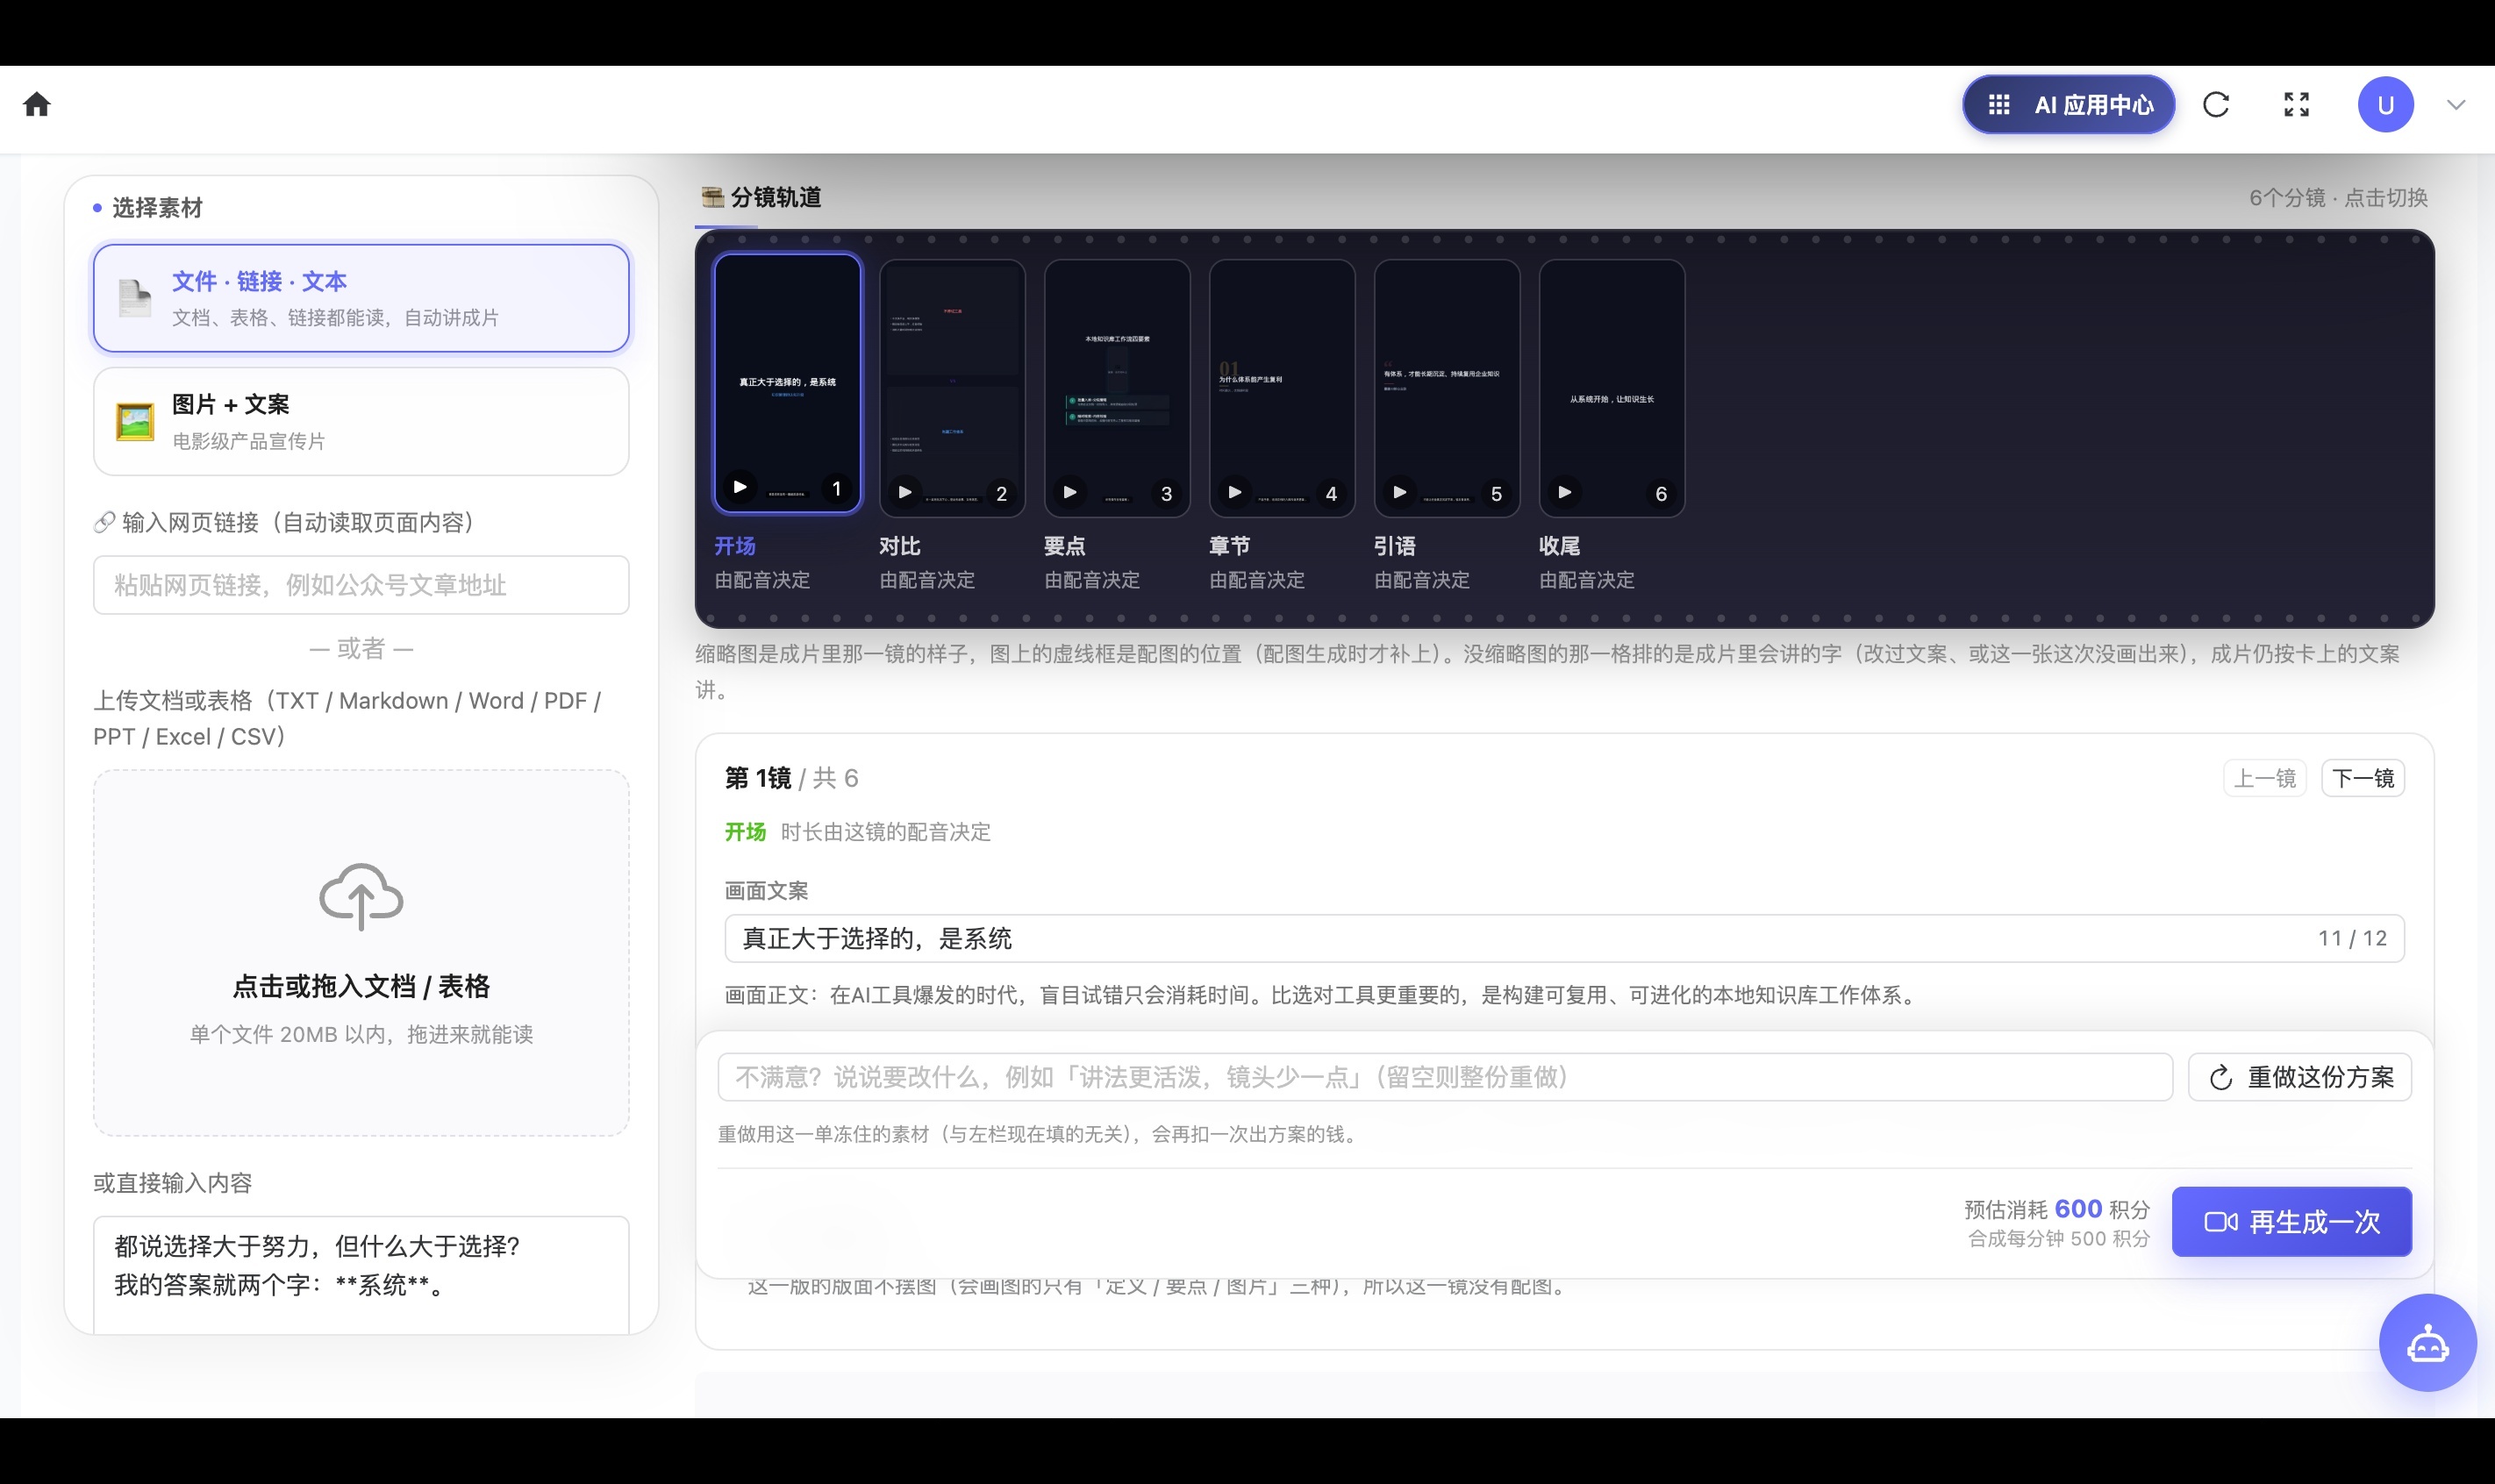Open the chatbot assistant floating icon

point(2428,1343)
